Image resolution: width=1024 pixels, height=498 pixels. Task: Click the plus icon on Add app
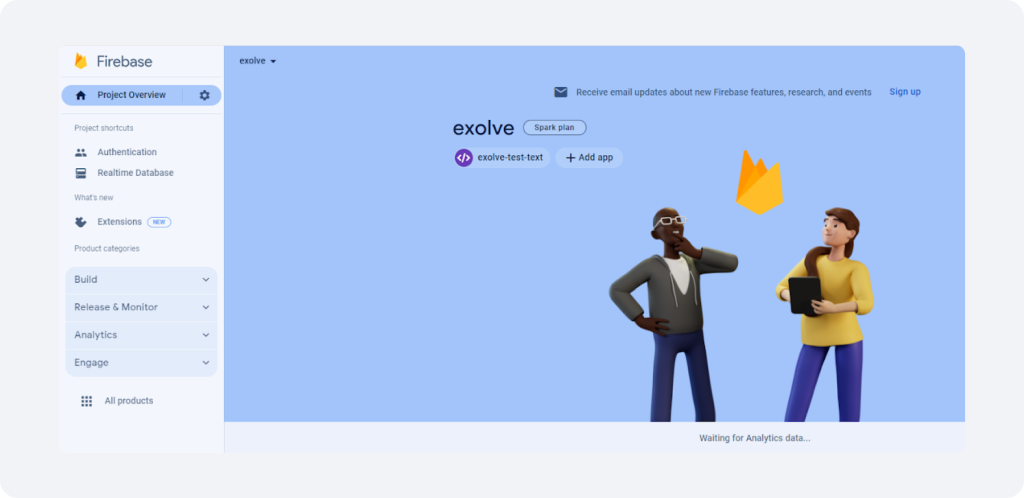click(x=570, y=158)
